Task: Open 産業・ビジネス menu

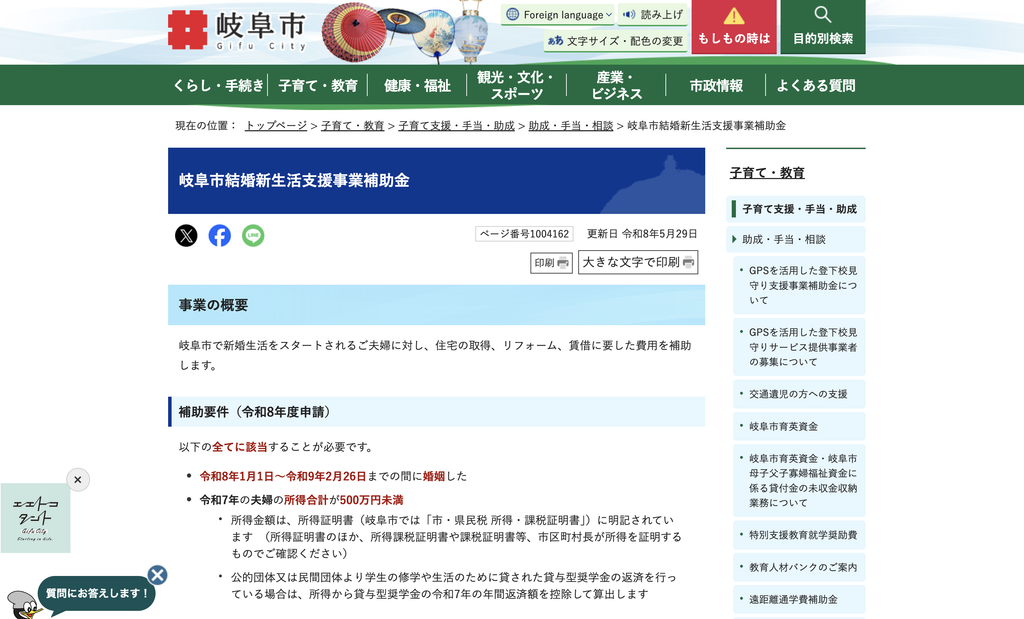Action: 616,86
